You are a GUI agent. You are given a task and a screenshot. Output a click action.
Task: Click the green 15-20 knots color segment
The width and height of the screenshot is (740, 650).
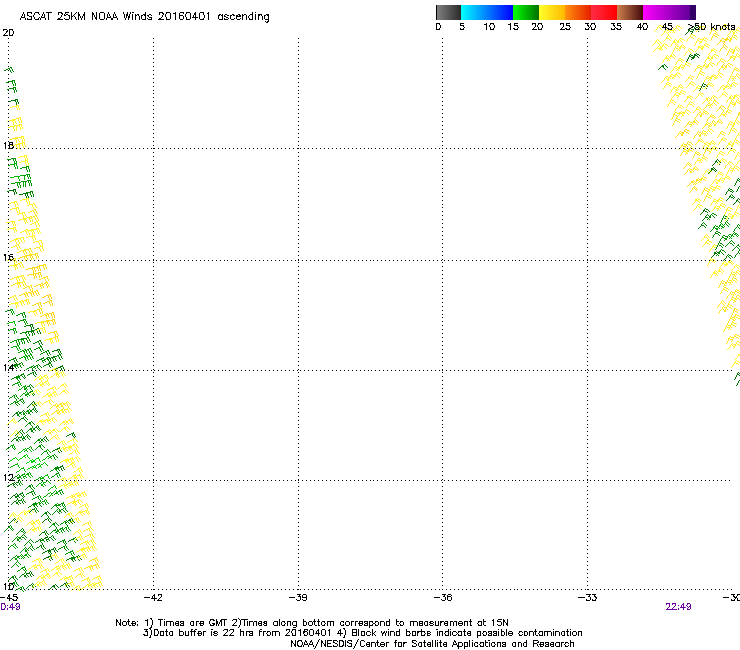[526, 12]
